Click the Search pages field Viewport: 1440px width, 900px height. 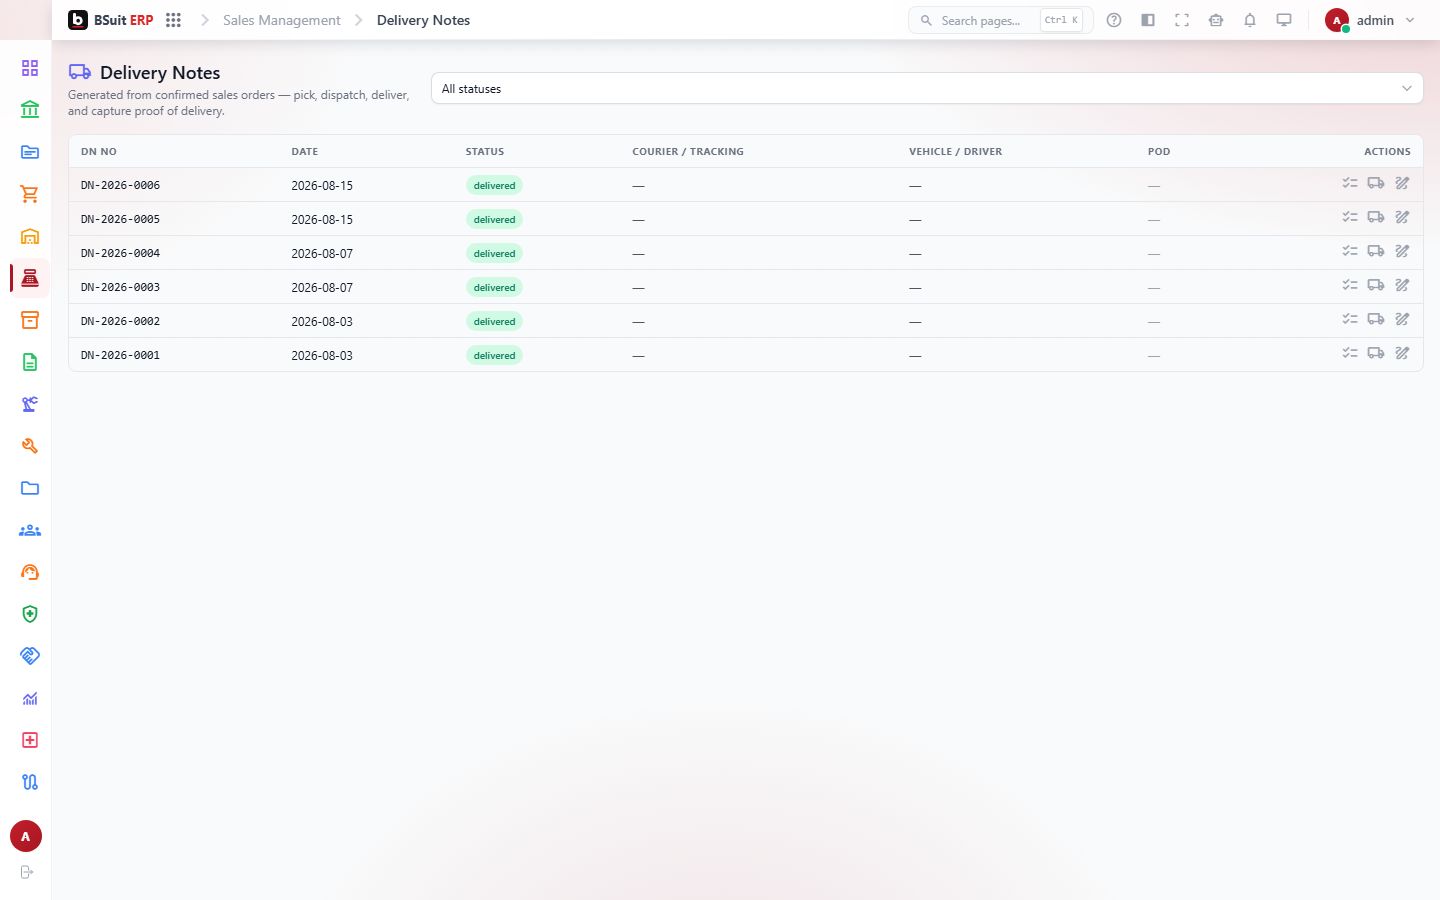pyautogui.click(x=1000, y=20)
